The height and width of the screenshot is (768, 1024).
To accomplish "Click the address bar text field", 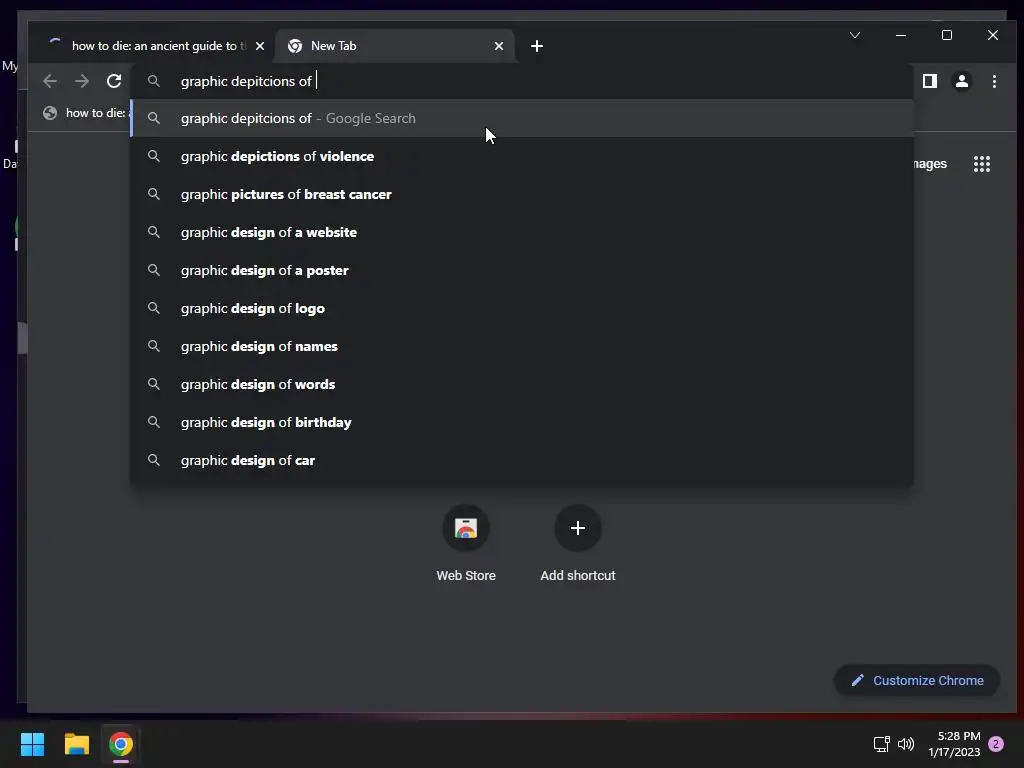I will tap(522, 81).
